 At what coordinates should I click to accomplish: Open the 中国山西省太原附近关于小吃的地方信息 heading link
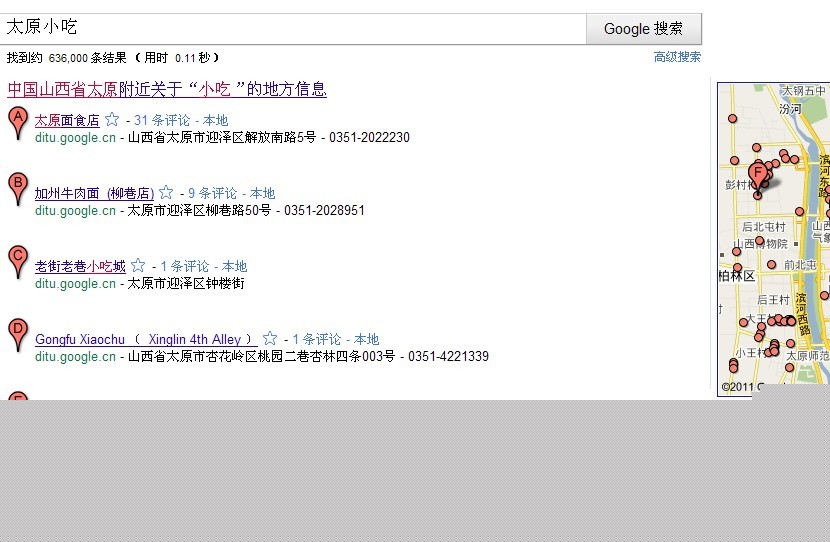(167, 89)
